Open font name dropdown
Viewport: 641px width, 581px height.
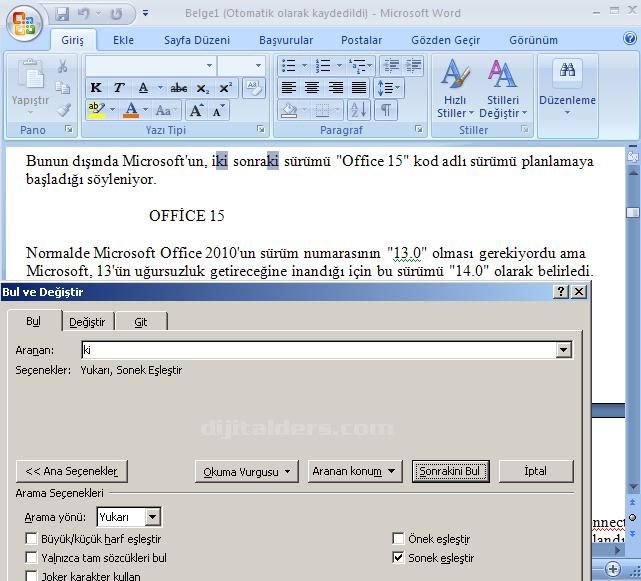pyautogui.click(x=209, y=65)
